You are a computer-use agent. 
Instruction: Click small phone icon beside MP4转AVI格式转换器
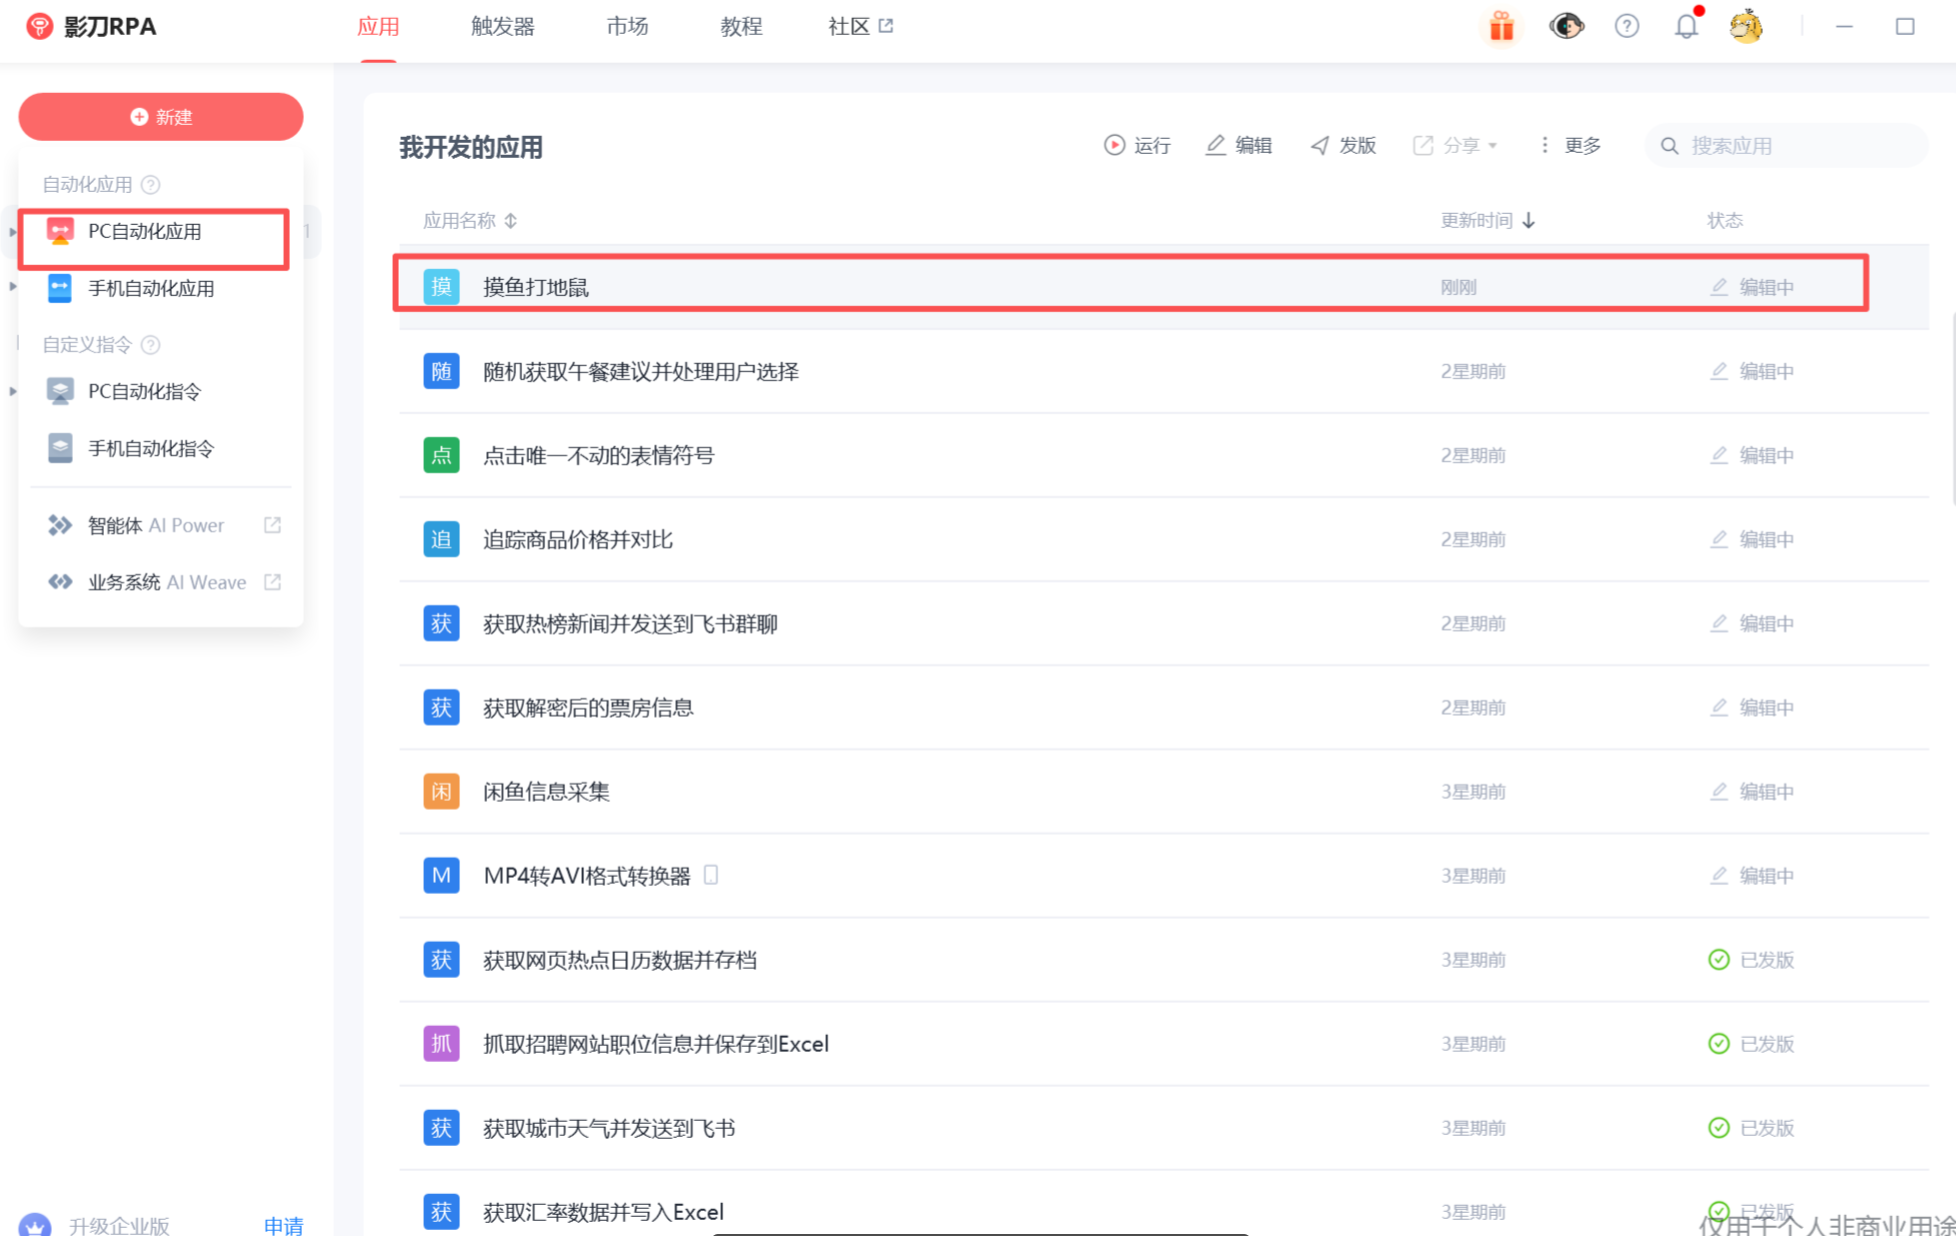(x=711, y=875)
